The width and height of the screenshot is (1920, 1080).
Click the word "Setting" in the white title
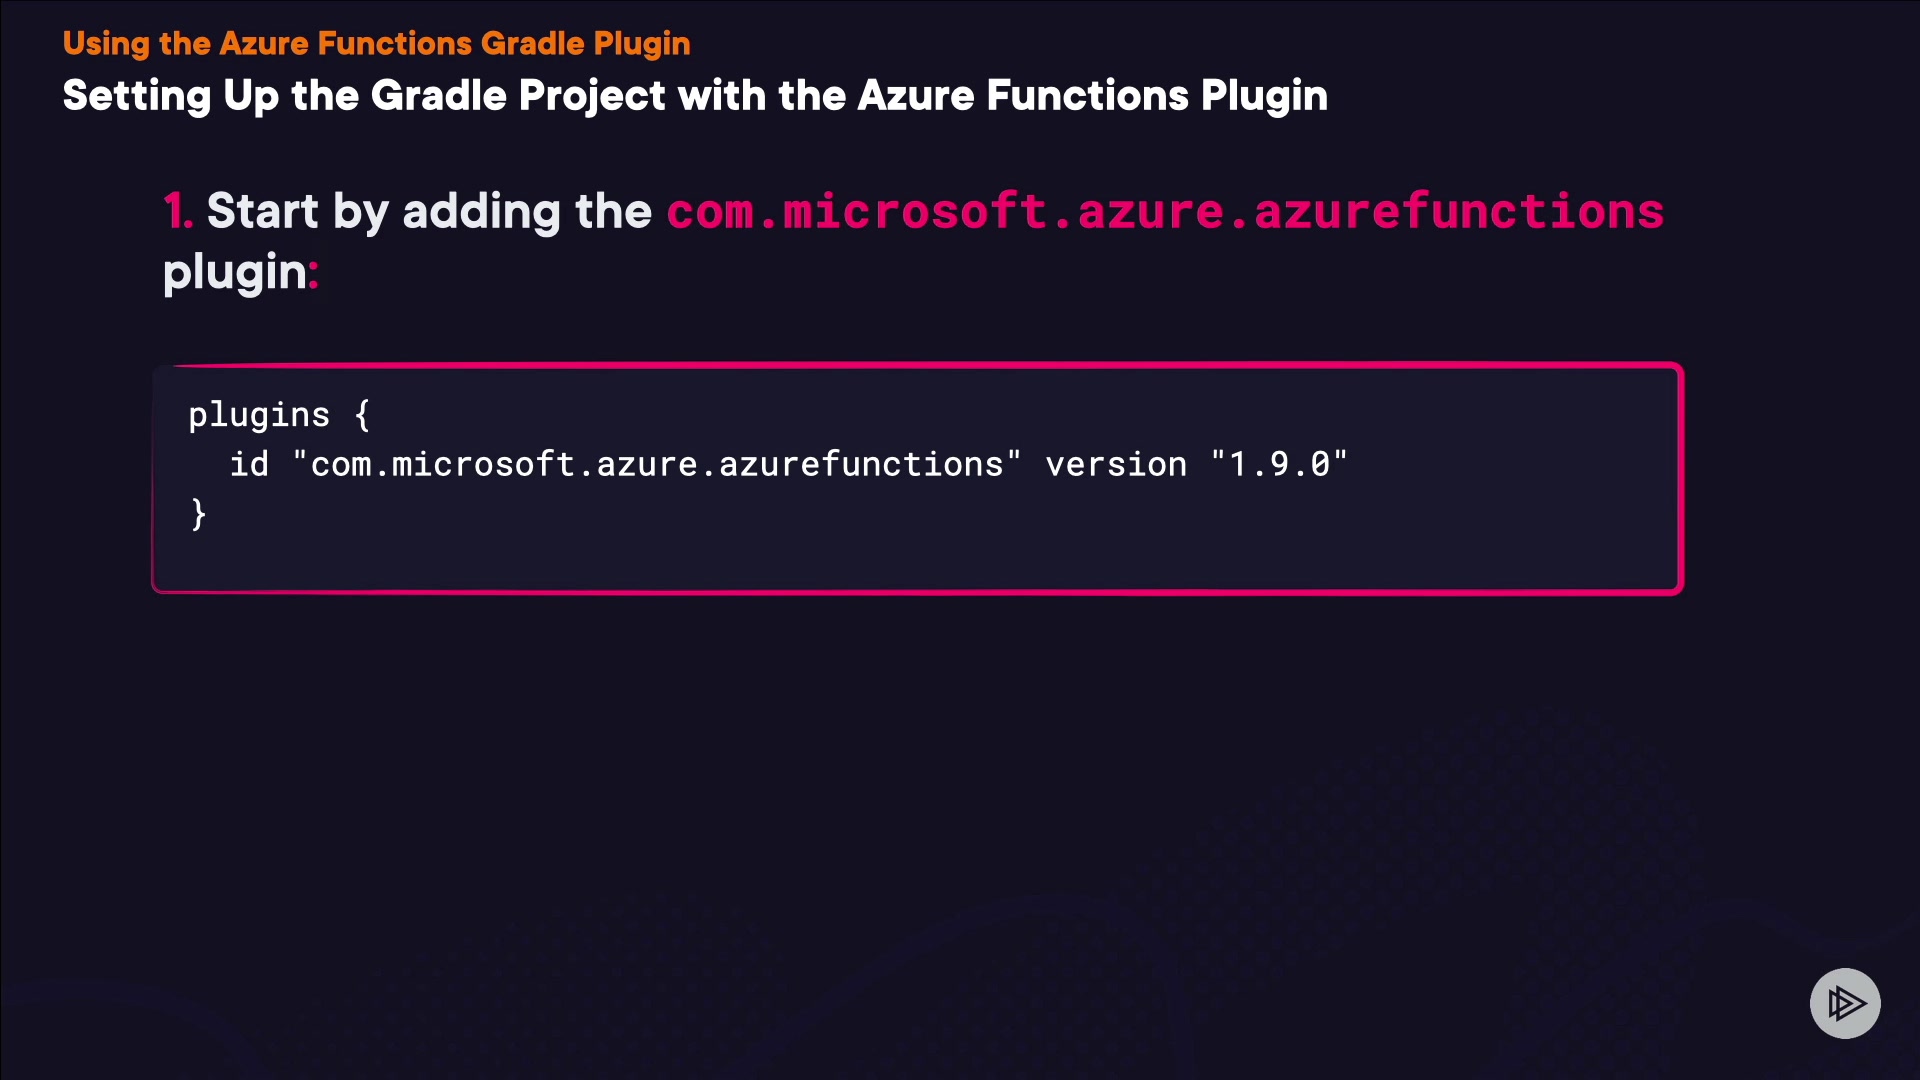[x=137, y=96]
